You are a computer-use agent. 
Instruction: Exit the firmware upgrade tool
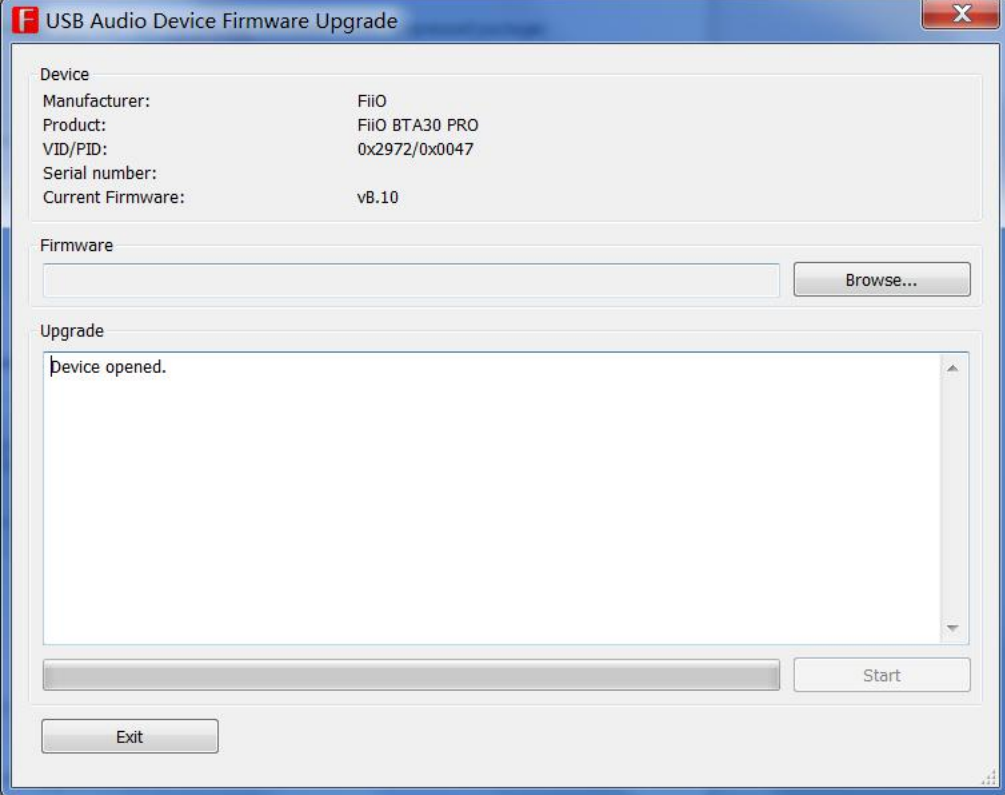(x=129, y=737)
